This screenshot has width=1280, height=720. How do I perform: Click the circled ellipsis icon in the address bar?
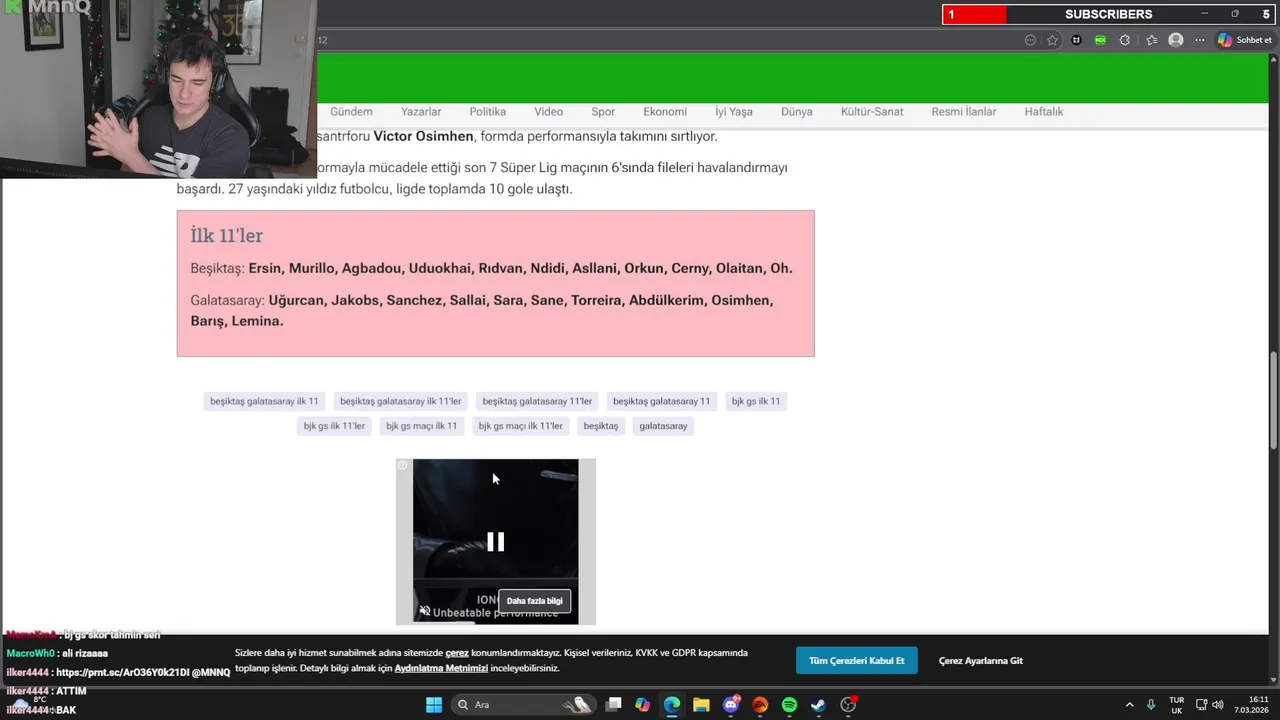pos(1030,40)
